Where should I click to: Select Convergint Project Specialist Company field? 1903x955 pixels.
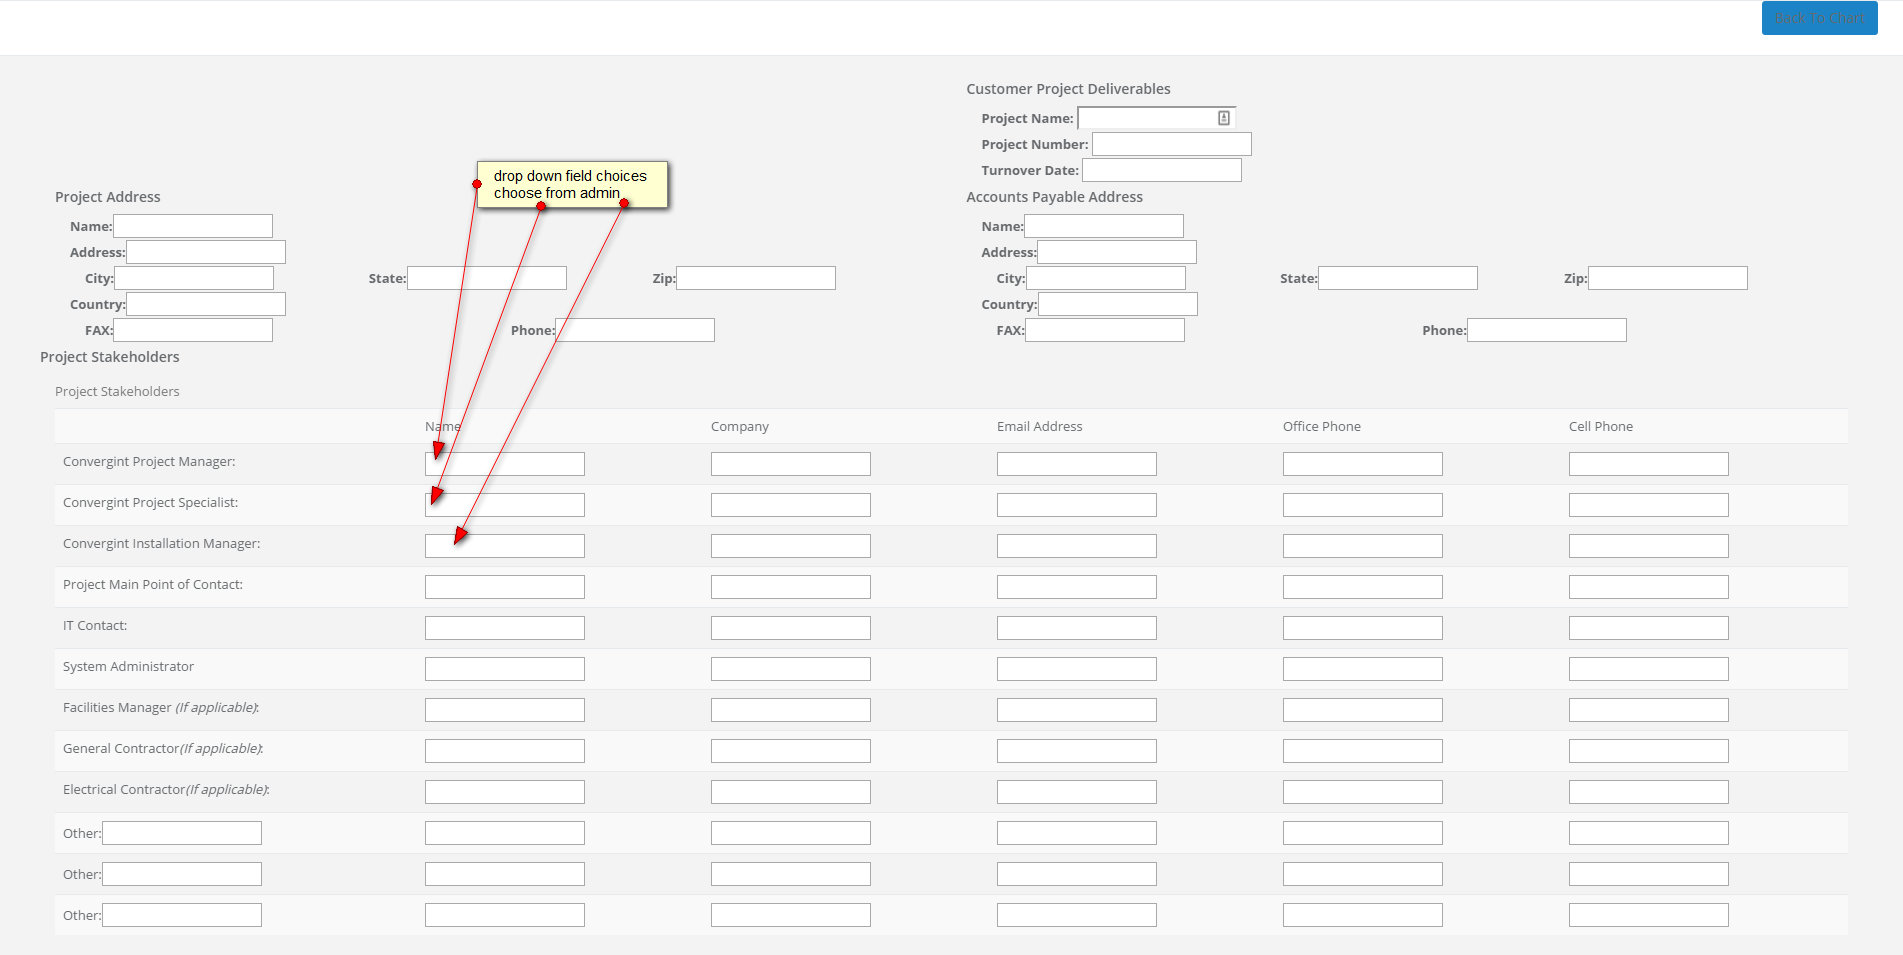click(790, 505)
